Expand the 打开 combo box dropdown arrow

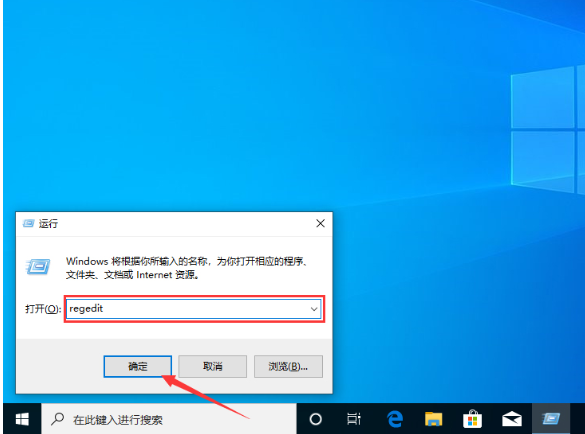[314, 309]
